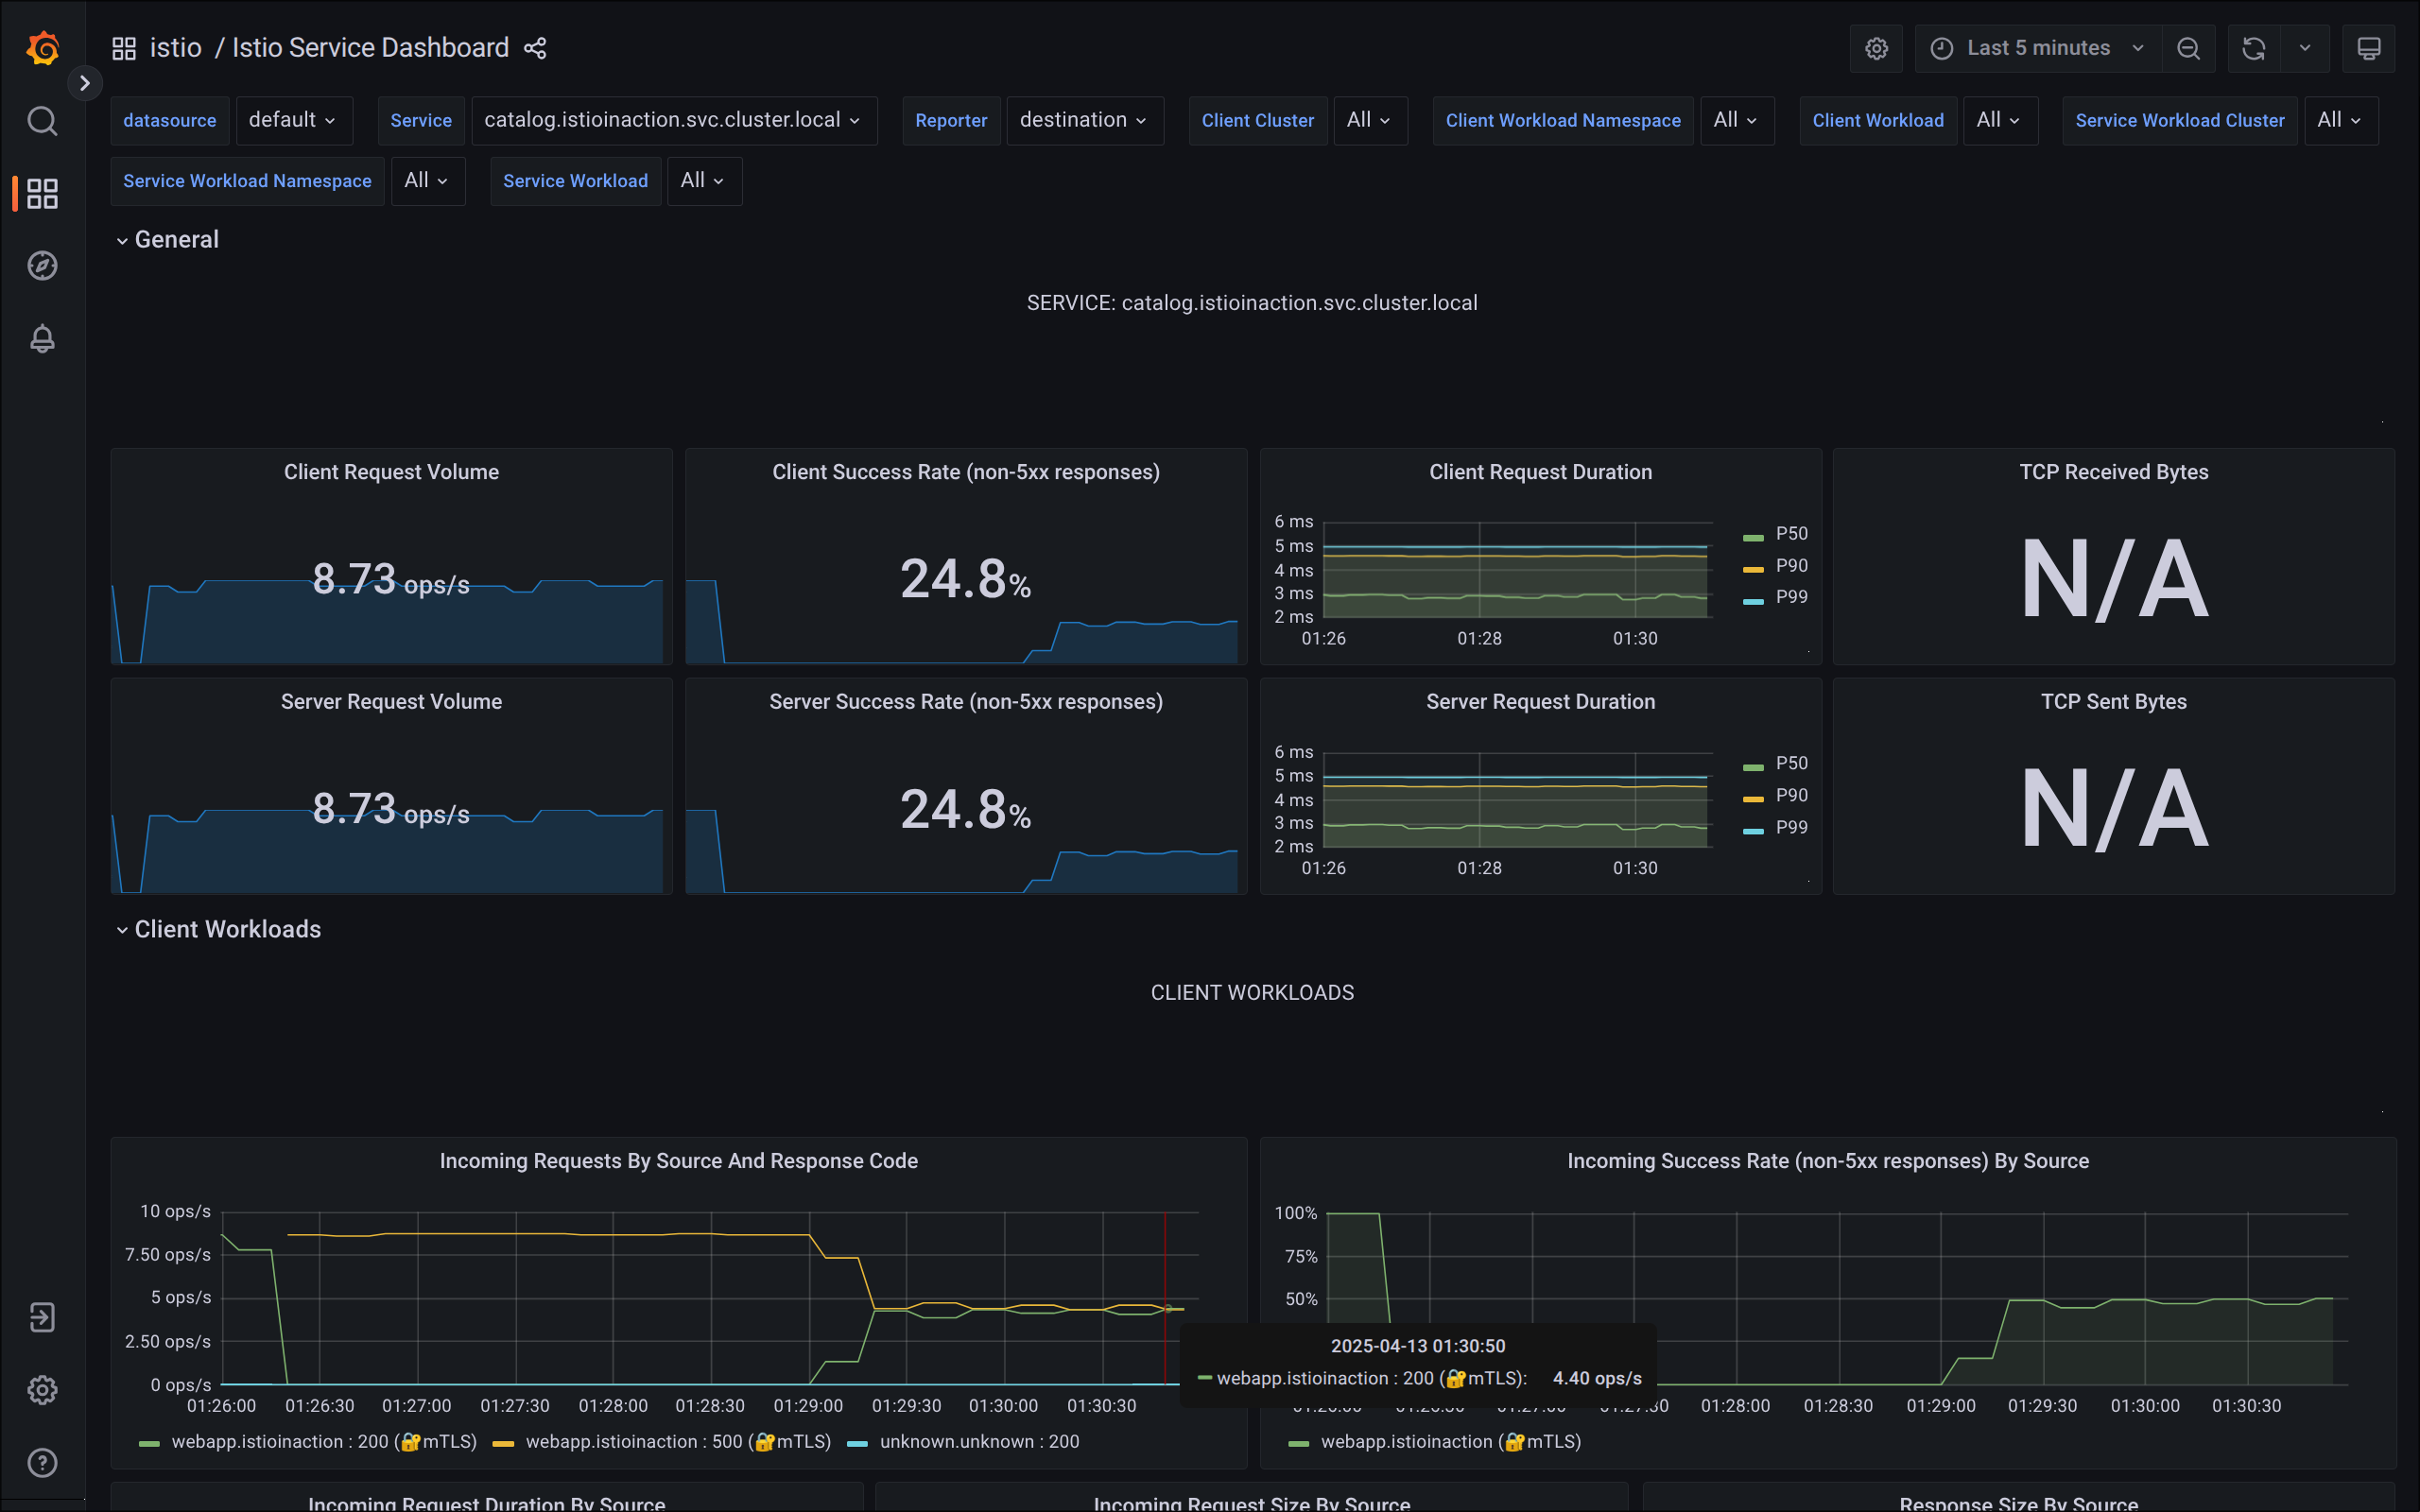Toggle P99 series in Client Request Duration
Image resolution: width=2420 pixels, height=1512 pixels.
pyautogui.click(x=1791, y=597)
